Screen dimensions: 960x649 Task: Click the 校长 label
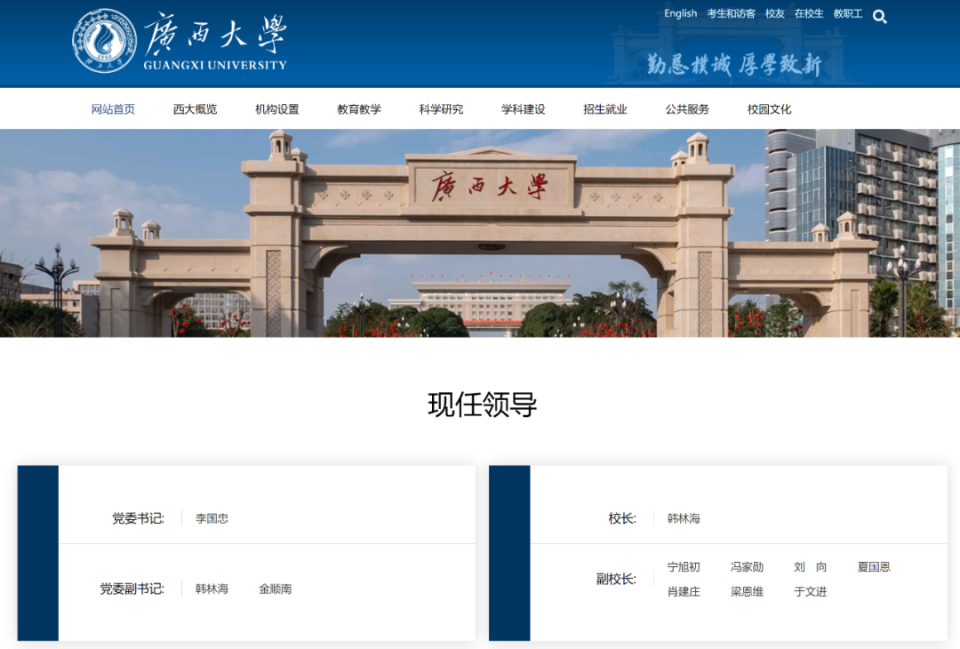click(x=622, y=518)
